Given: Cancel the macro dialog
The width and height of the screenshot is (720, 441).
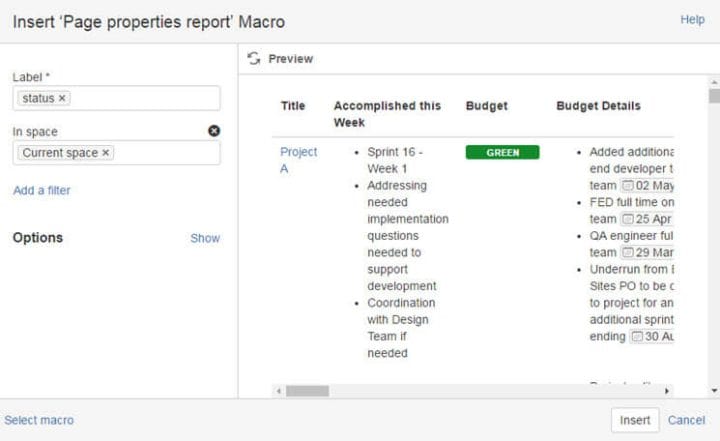Looking at the screenshot, I should 686,420.
